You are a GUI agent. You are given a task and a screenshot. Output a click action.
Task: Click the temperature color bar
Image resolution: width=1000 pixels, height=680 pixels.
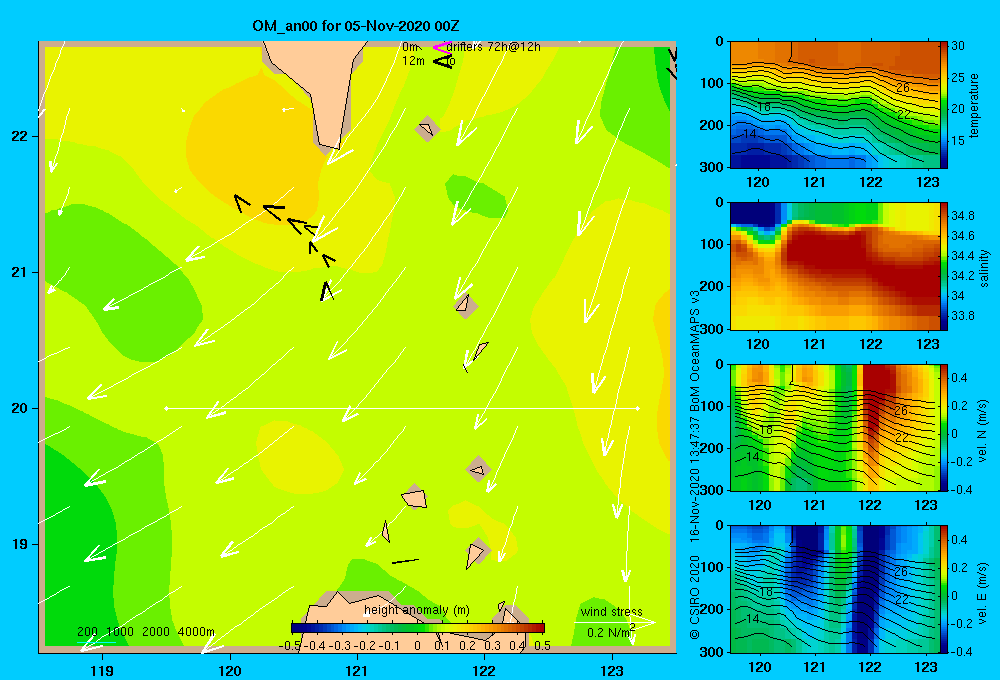pos(944,105)
